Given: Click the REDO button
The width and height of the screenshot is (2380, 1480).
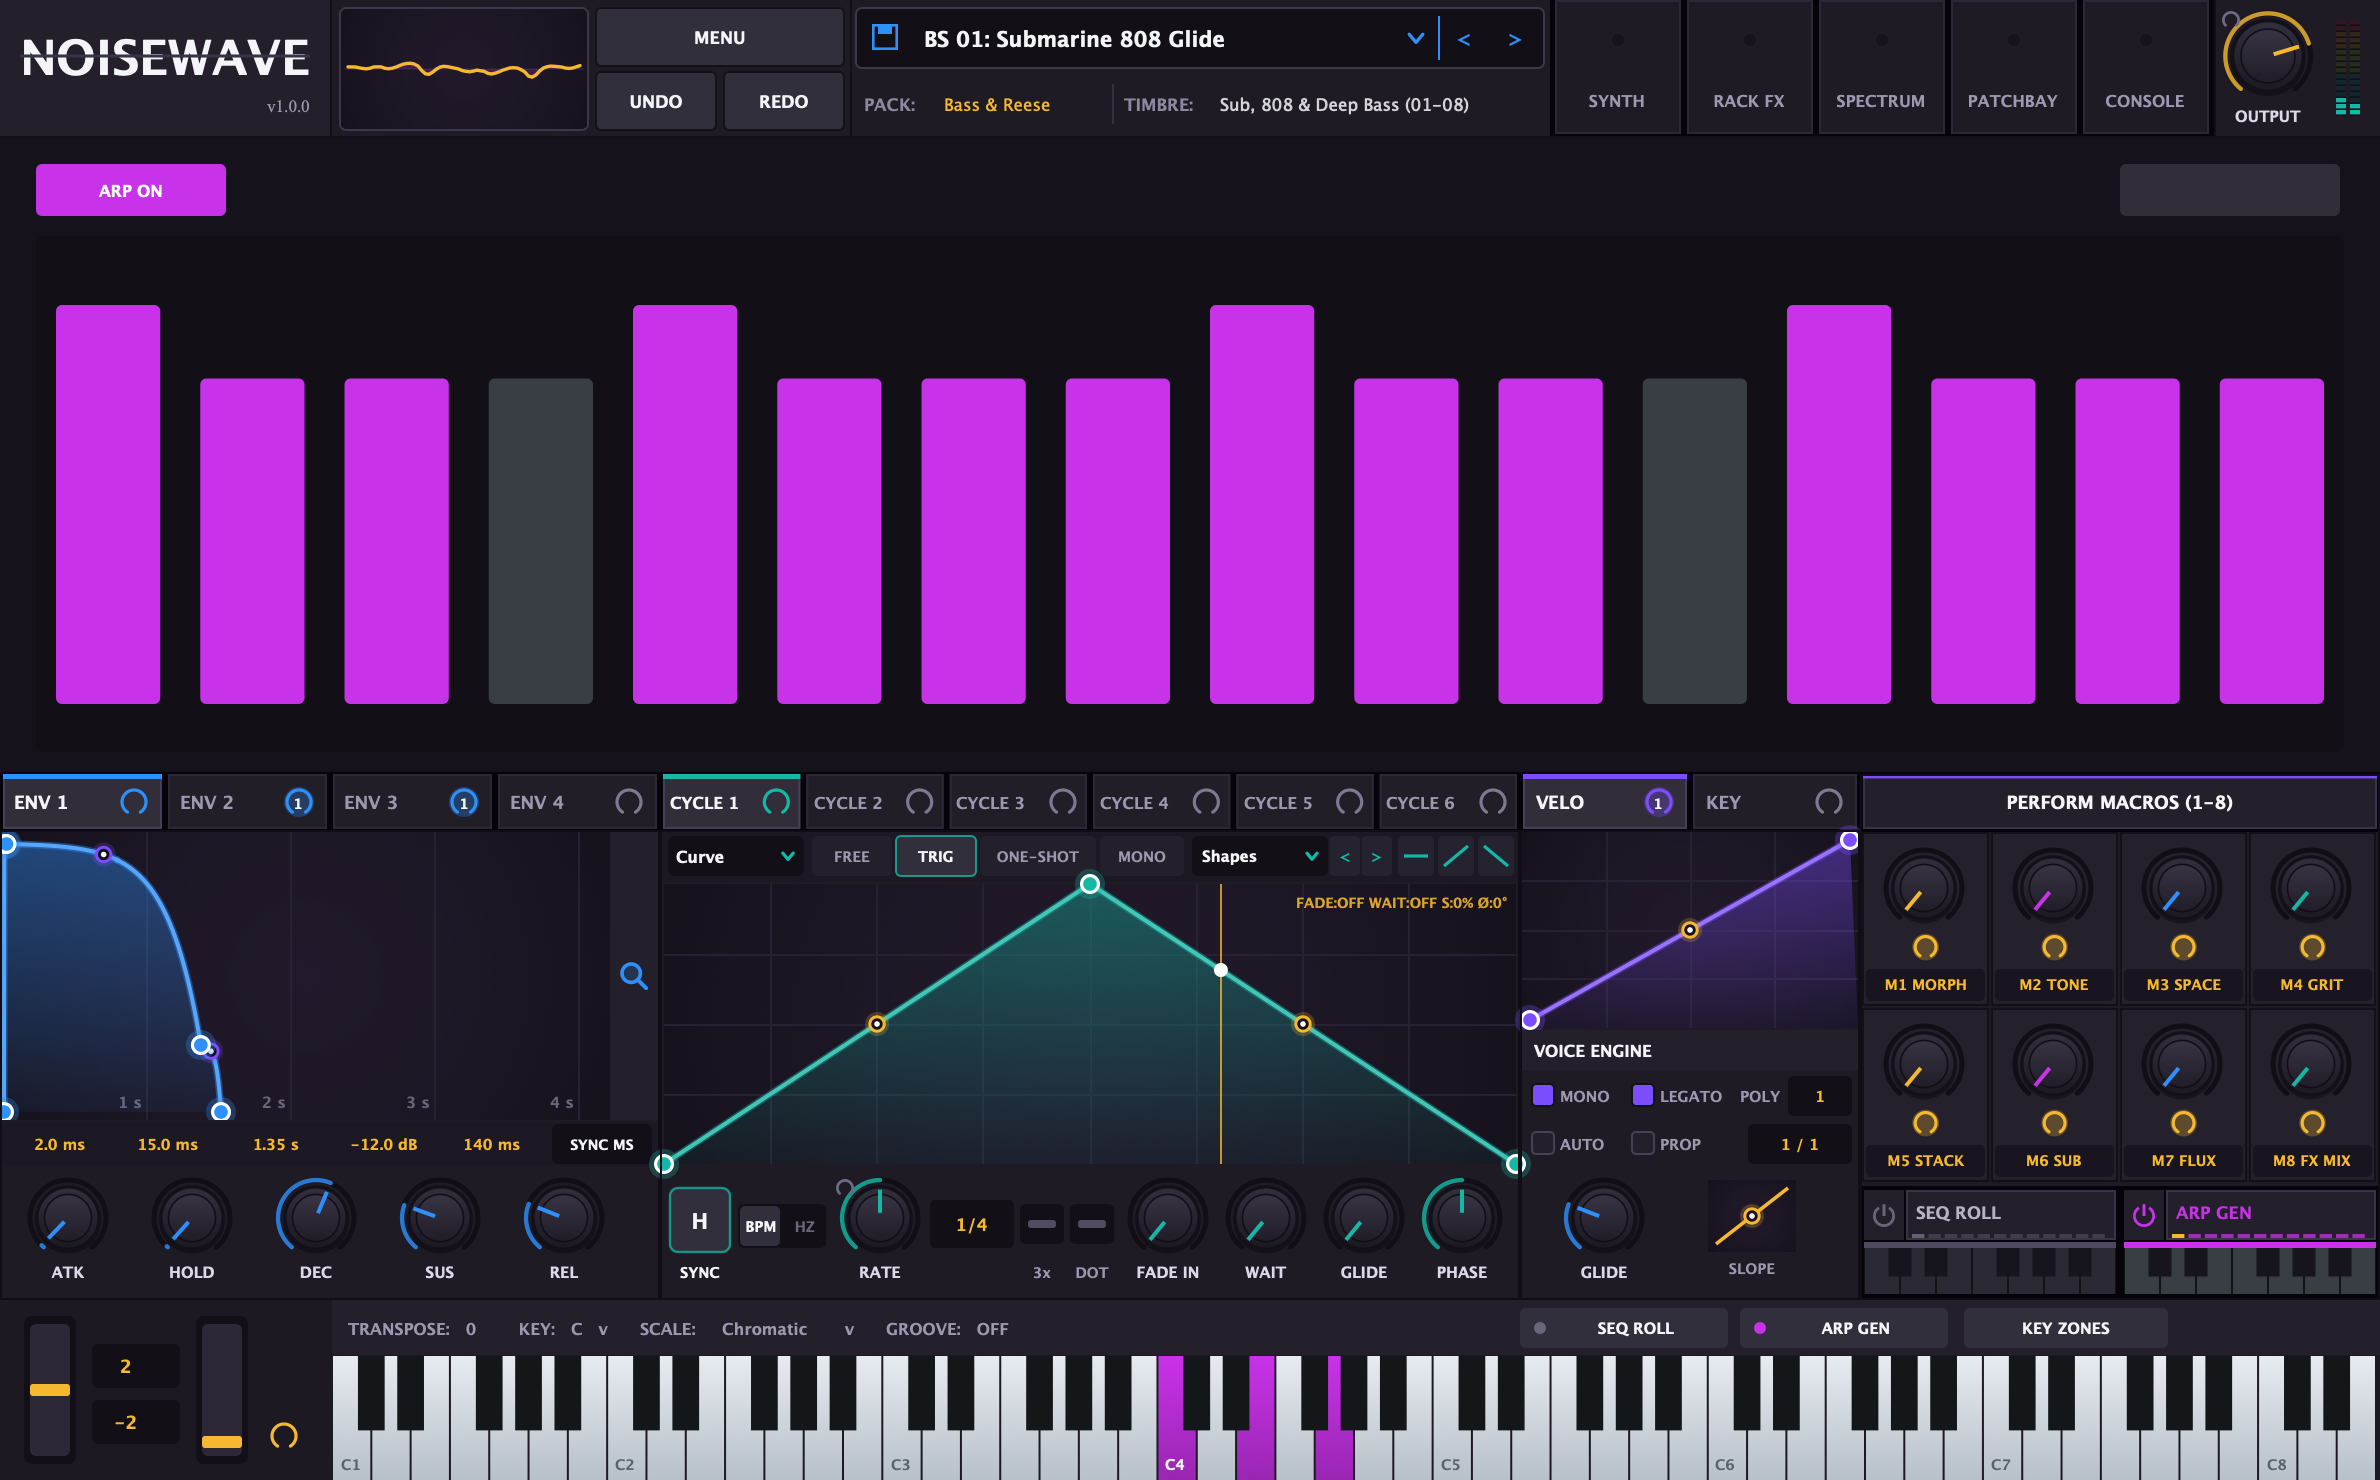Looking at the screenshot, I should 783,101.
